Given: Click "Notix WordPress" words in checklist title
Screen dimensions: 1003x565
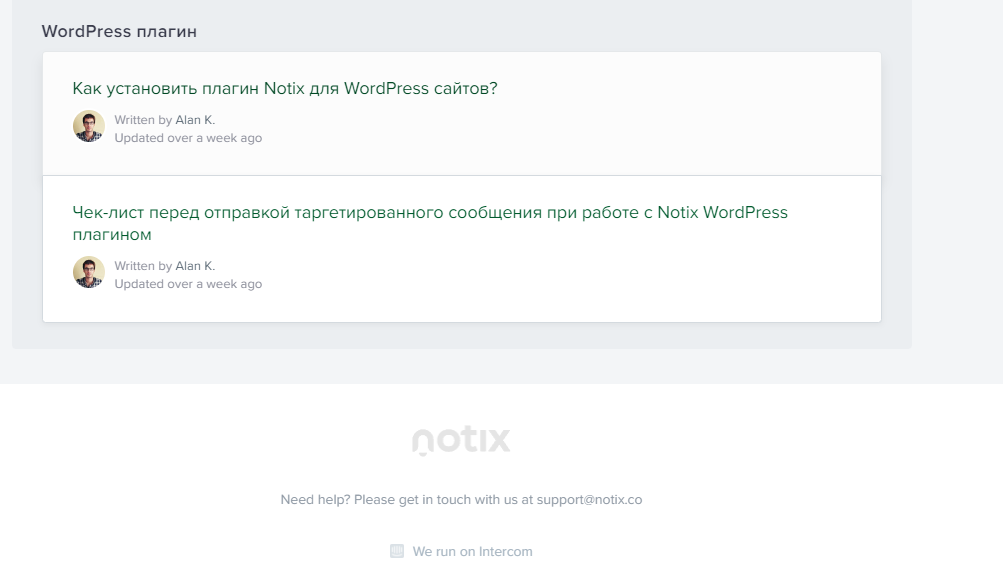Looking at the screenshot, I should pyautogui.click(x=723, y=212).
